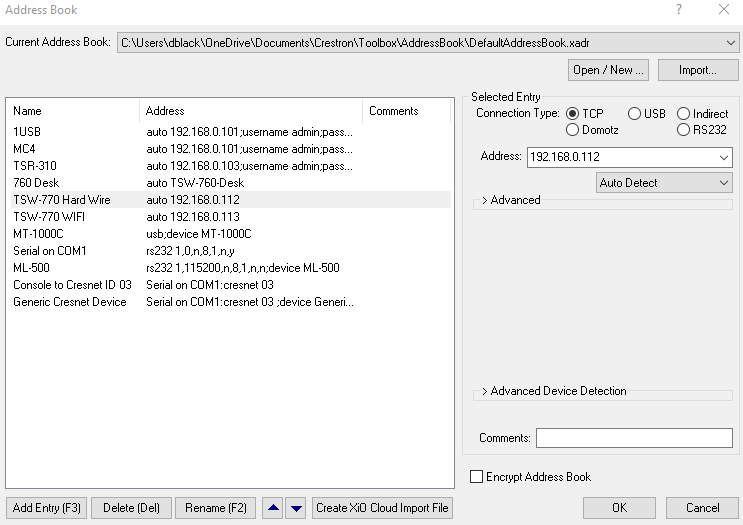Image resolution: width=743 pixels, height=525 pixels.
Task: Select the TCP connection type
Action: [573, 114]
